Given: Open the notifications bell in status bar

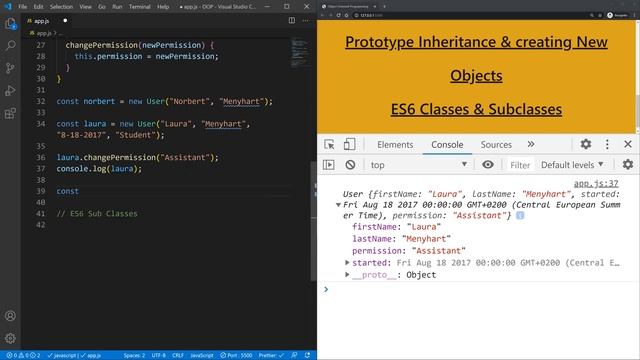Looking at the screenshot, I should pyautogui.click(x=307, y=355).
